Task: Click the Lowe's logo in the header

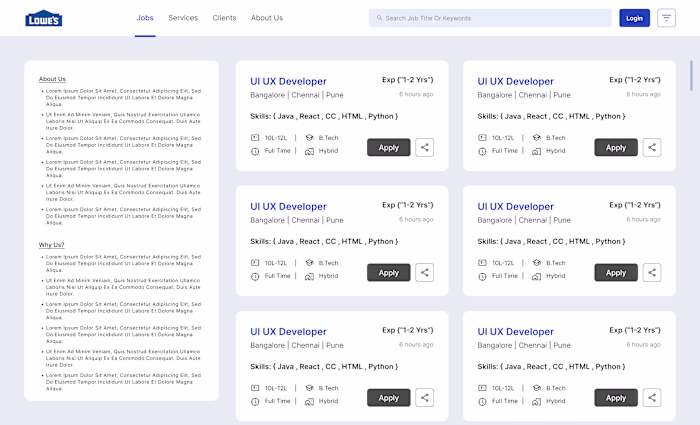Action: point(44,18)
